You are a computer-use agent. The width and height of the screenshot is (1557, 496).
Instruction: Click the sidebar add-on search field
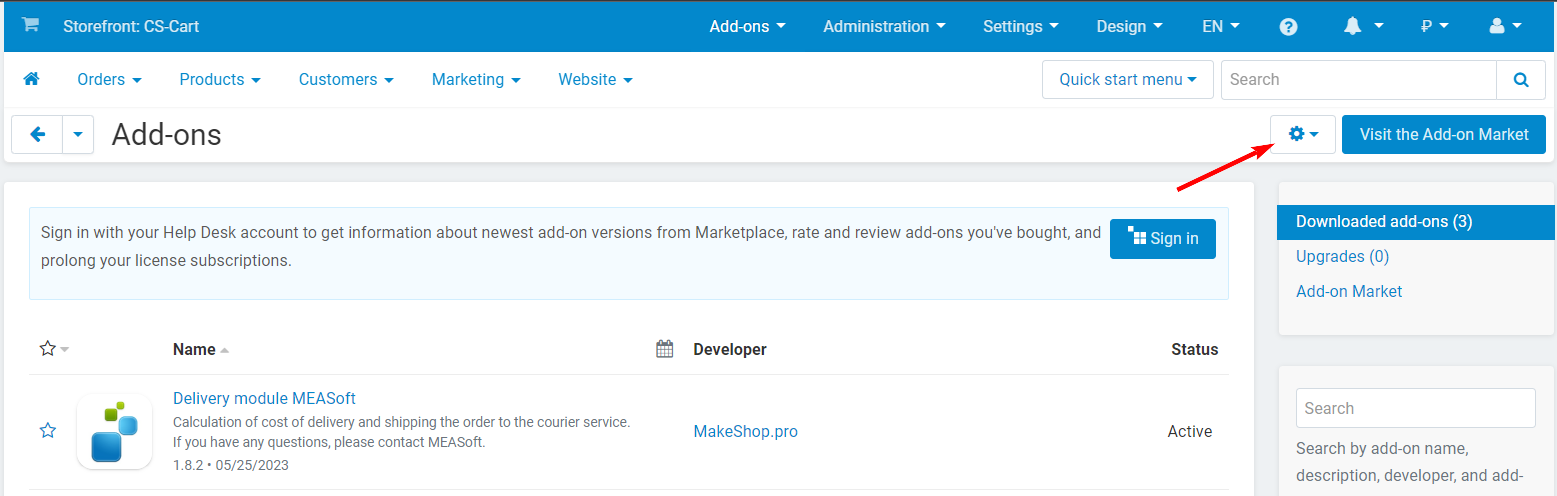tap(1415, 408)
